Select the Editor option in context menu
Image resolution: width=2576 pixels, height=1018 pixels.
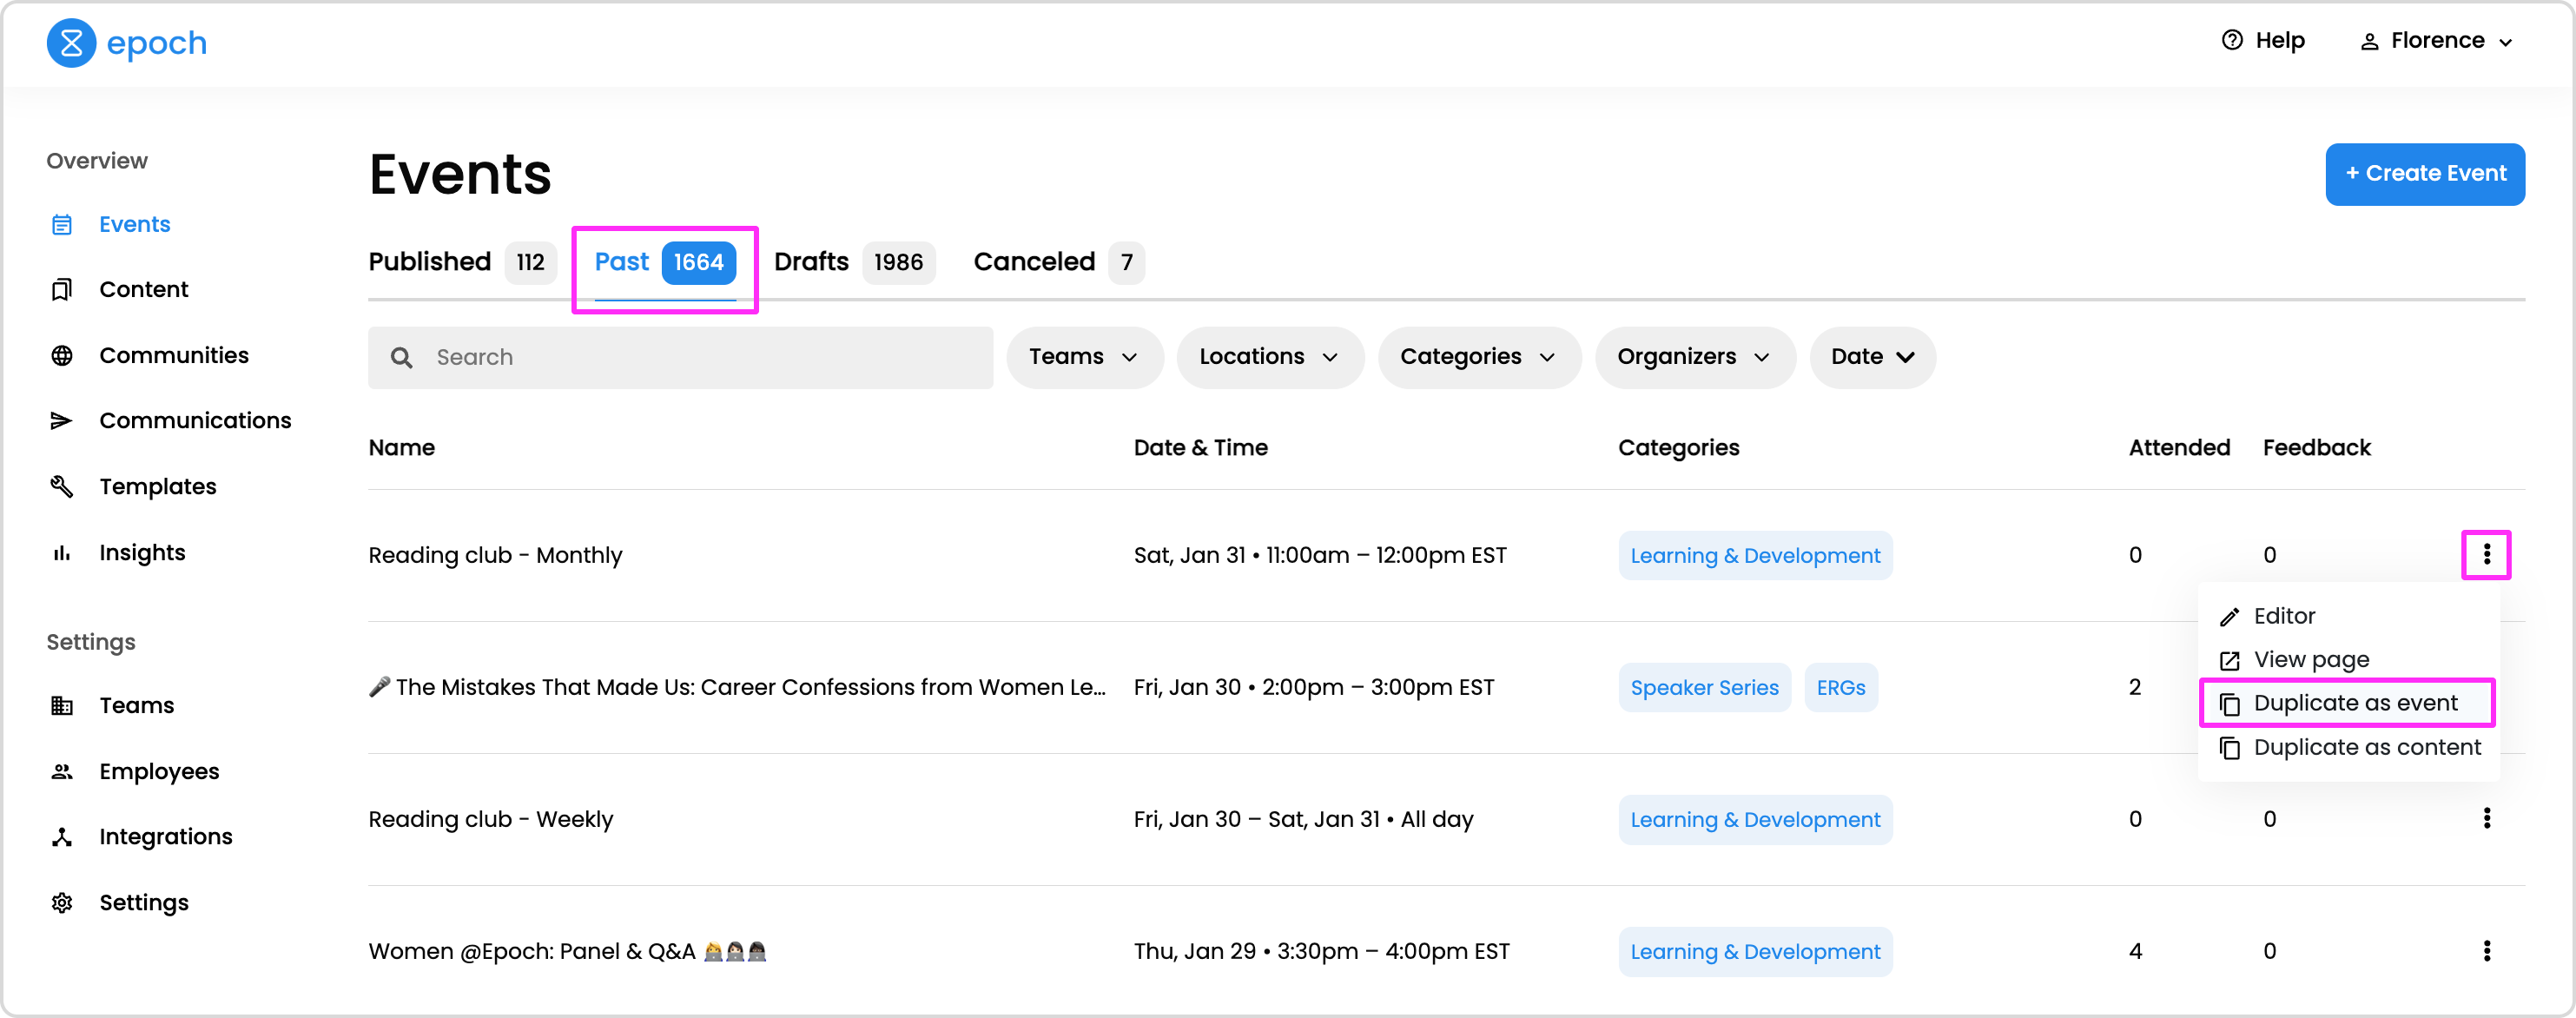pos(2284,616)
